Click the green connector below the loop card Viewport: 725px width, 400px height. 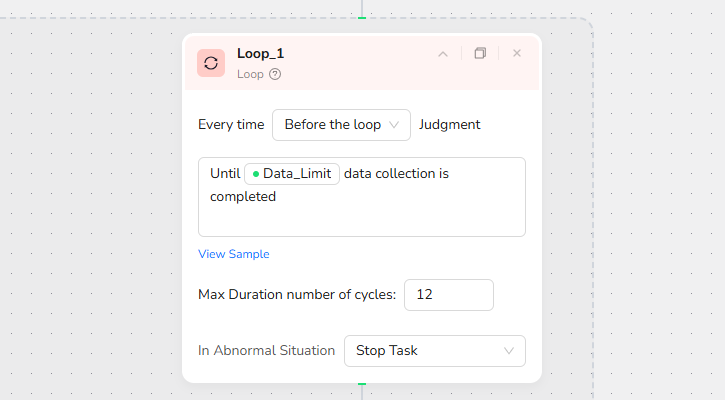pyautogui.click(x=362, y=383)
